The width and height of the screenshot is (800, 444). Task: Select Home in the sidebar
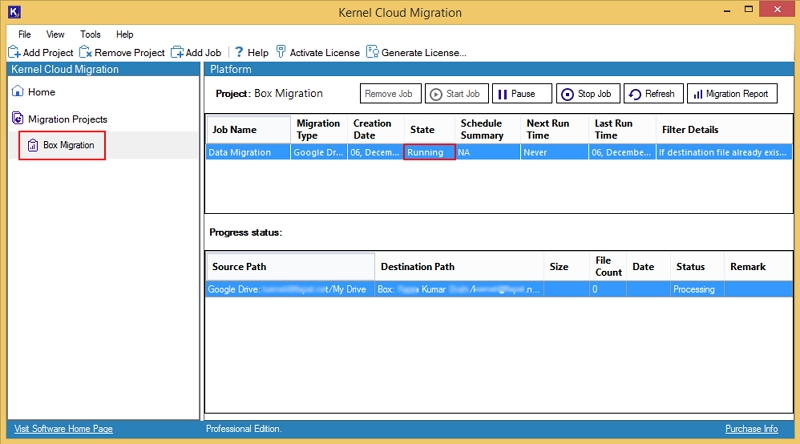[x=41, y=92]
